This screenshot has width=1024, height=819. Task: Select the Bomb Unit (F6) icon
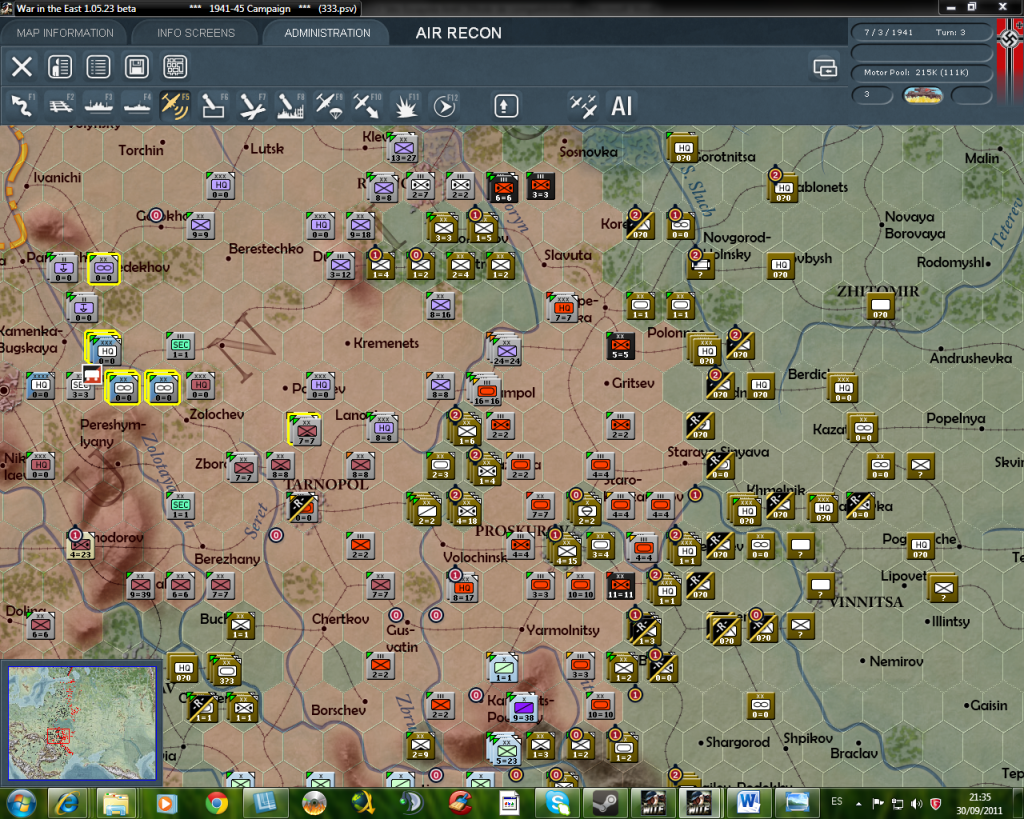pyautogui.click(x=214, y=106)
